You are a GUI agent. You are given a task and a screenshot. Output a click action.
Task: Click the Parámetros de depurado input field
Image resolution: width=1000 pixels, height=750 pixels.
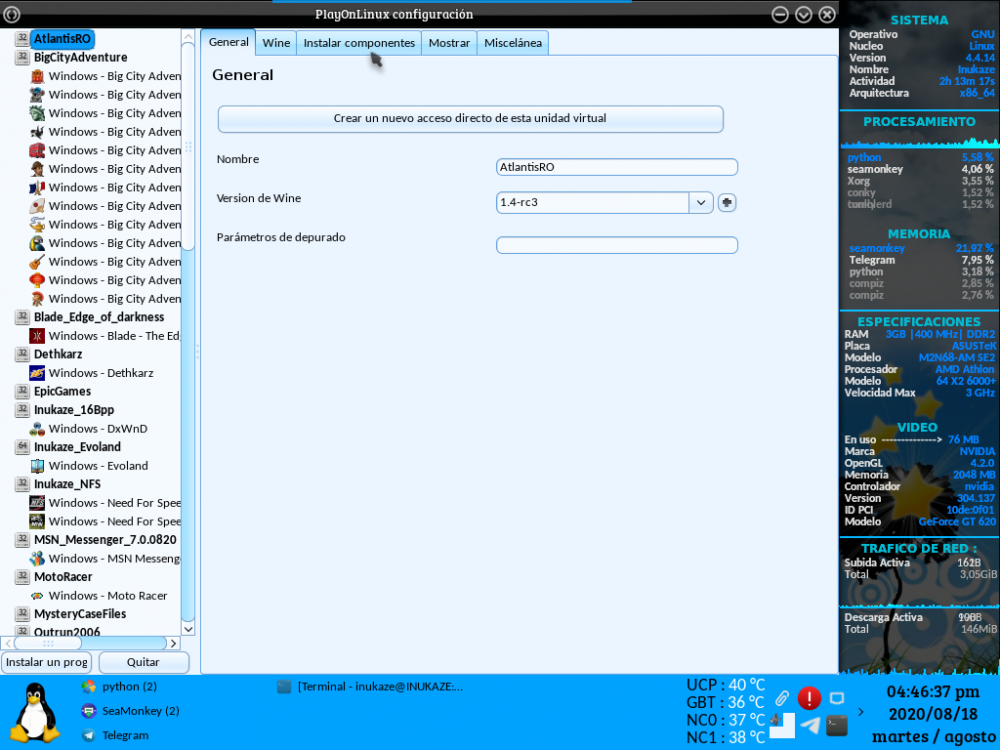pos(617,245)
